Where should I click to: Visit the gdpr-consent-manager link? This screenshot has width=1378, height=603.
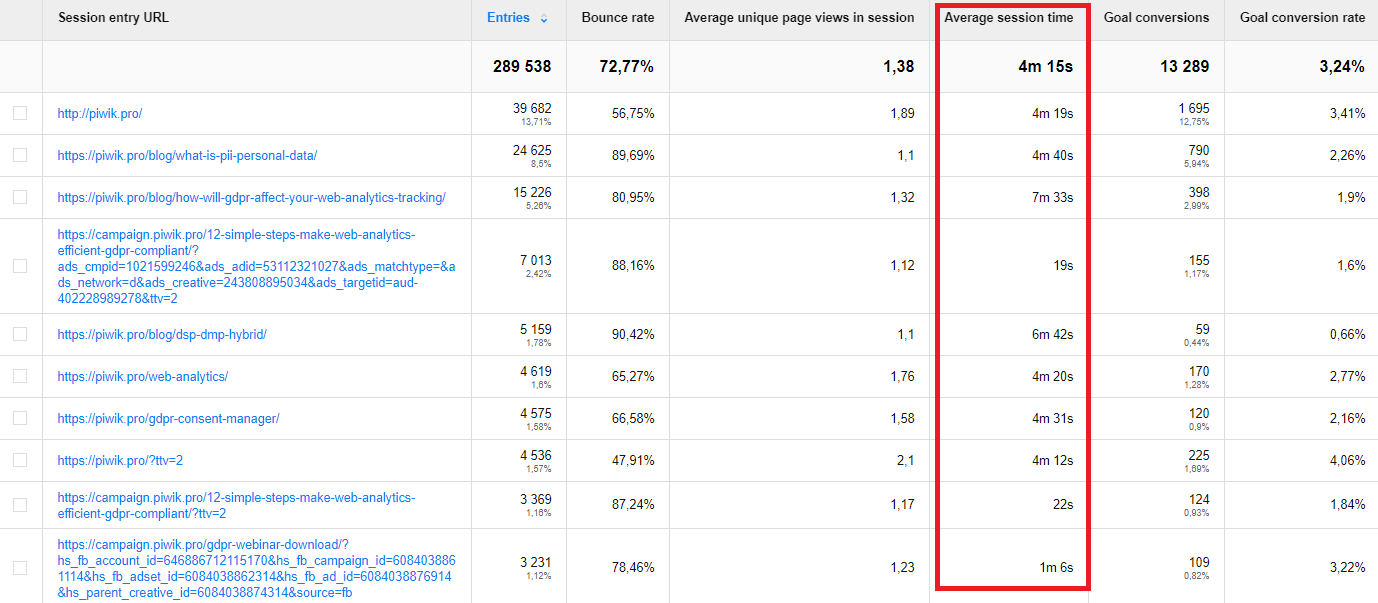coord(168,419)
